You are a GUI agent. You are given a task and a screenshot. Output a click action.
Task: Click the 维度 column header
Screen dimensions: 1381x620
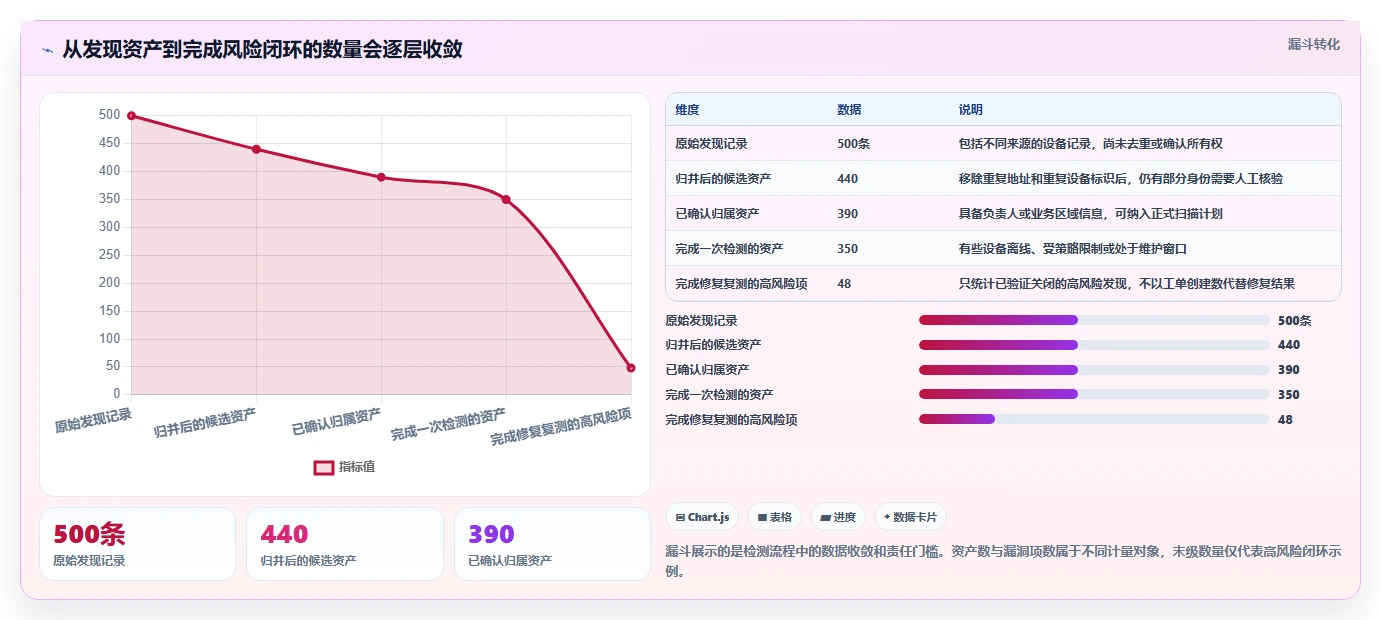(x=687, y=110)
